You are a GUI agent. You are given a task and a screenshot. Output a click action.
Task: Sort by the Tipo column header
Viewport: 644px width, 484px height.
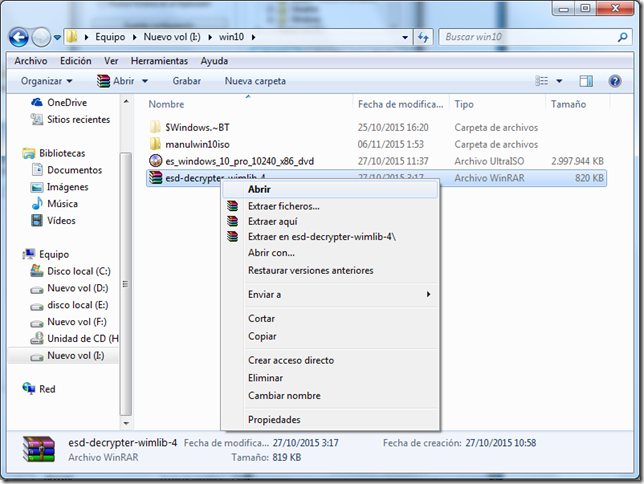point(464,104)
